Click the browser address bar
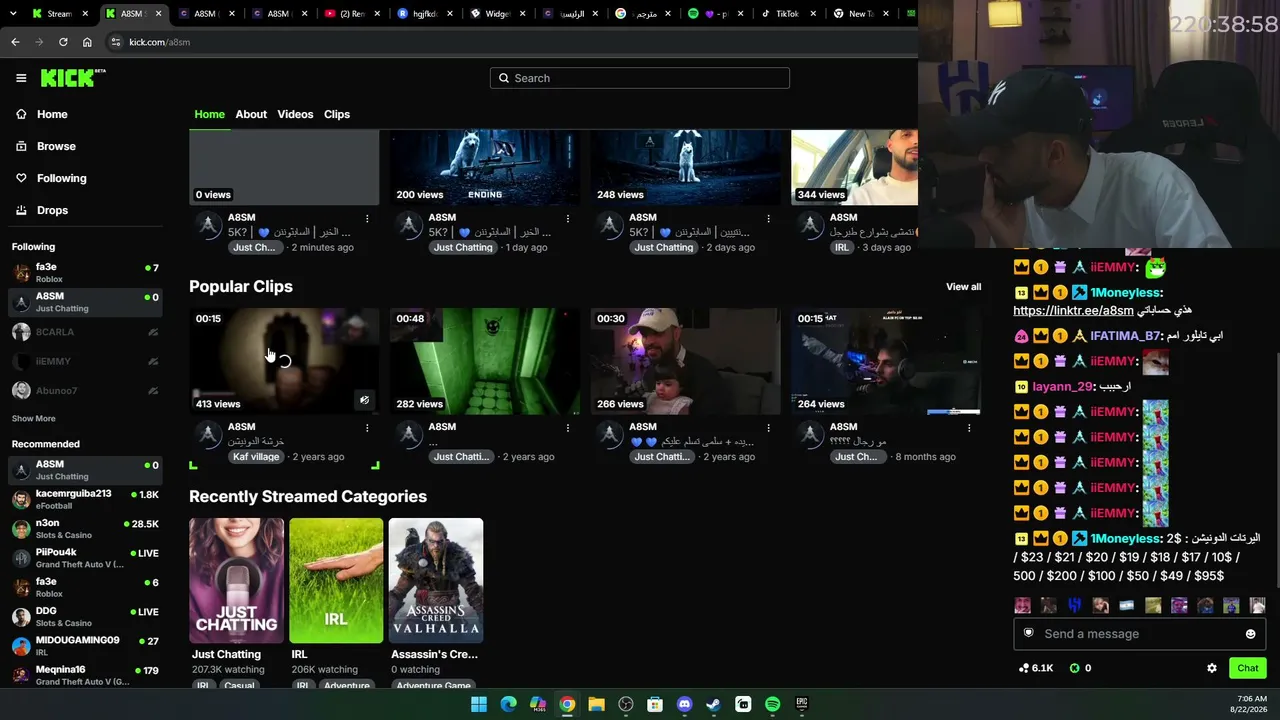Viewport: 1280px width, 720px height. (510, 42)
